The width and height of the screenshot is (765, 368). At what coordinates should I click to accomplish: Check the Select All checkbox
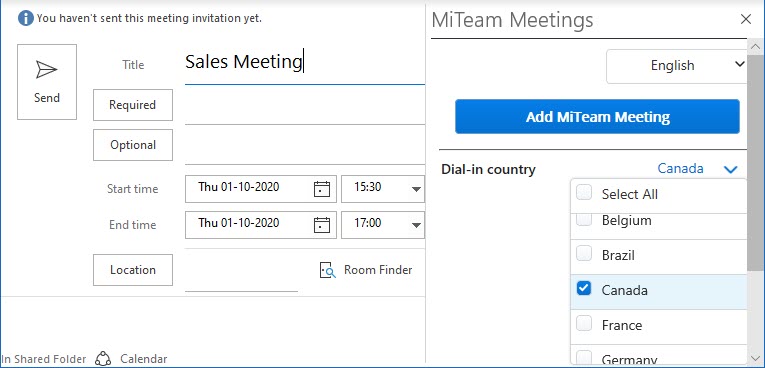point(584,192)
